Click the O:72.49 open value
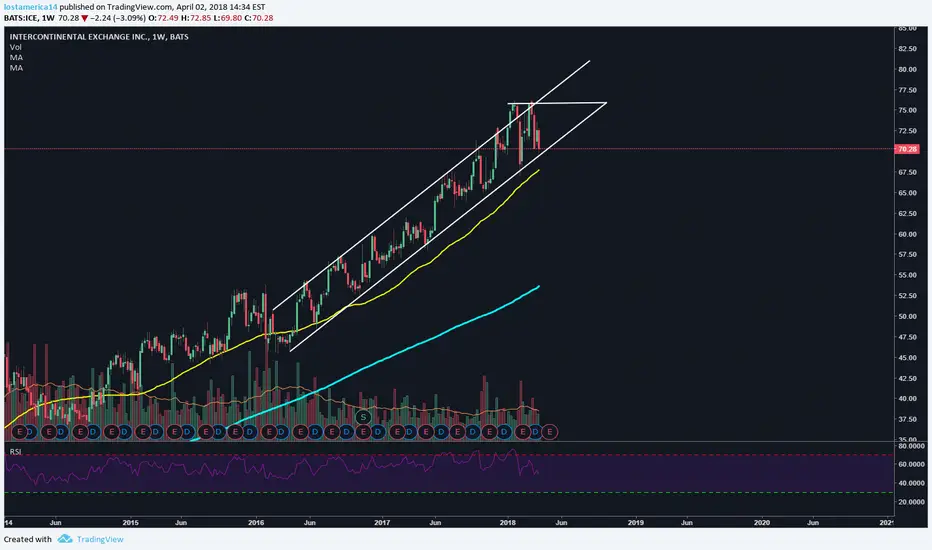 point(163,18)
